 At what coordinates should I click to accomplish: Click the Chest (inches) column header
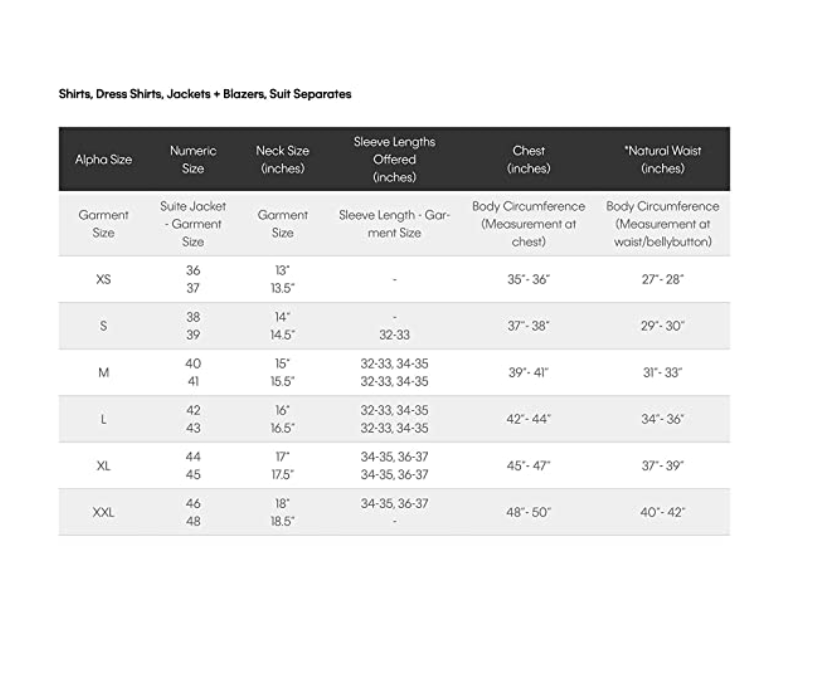(x=529, y=159)
